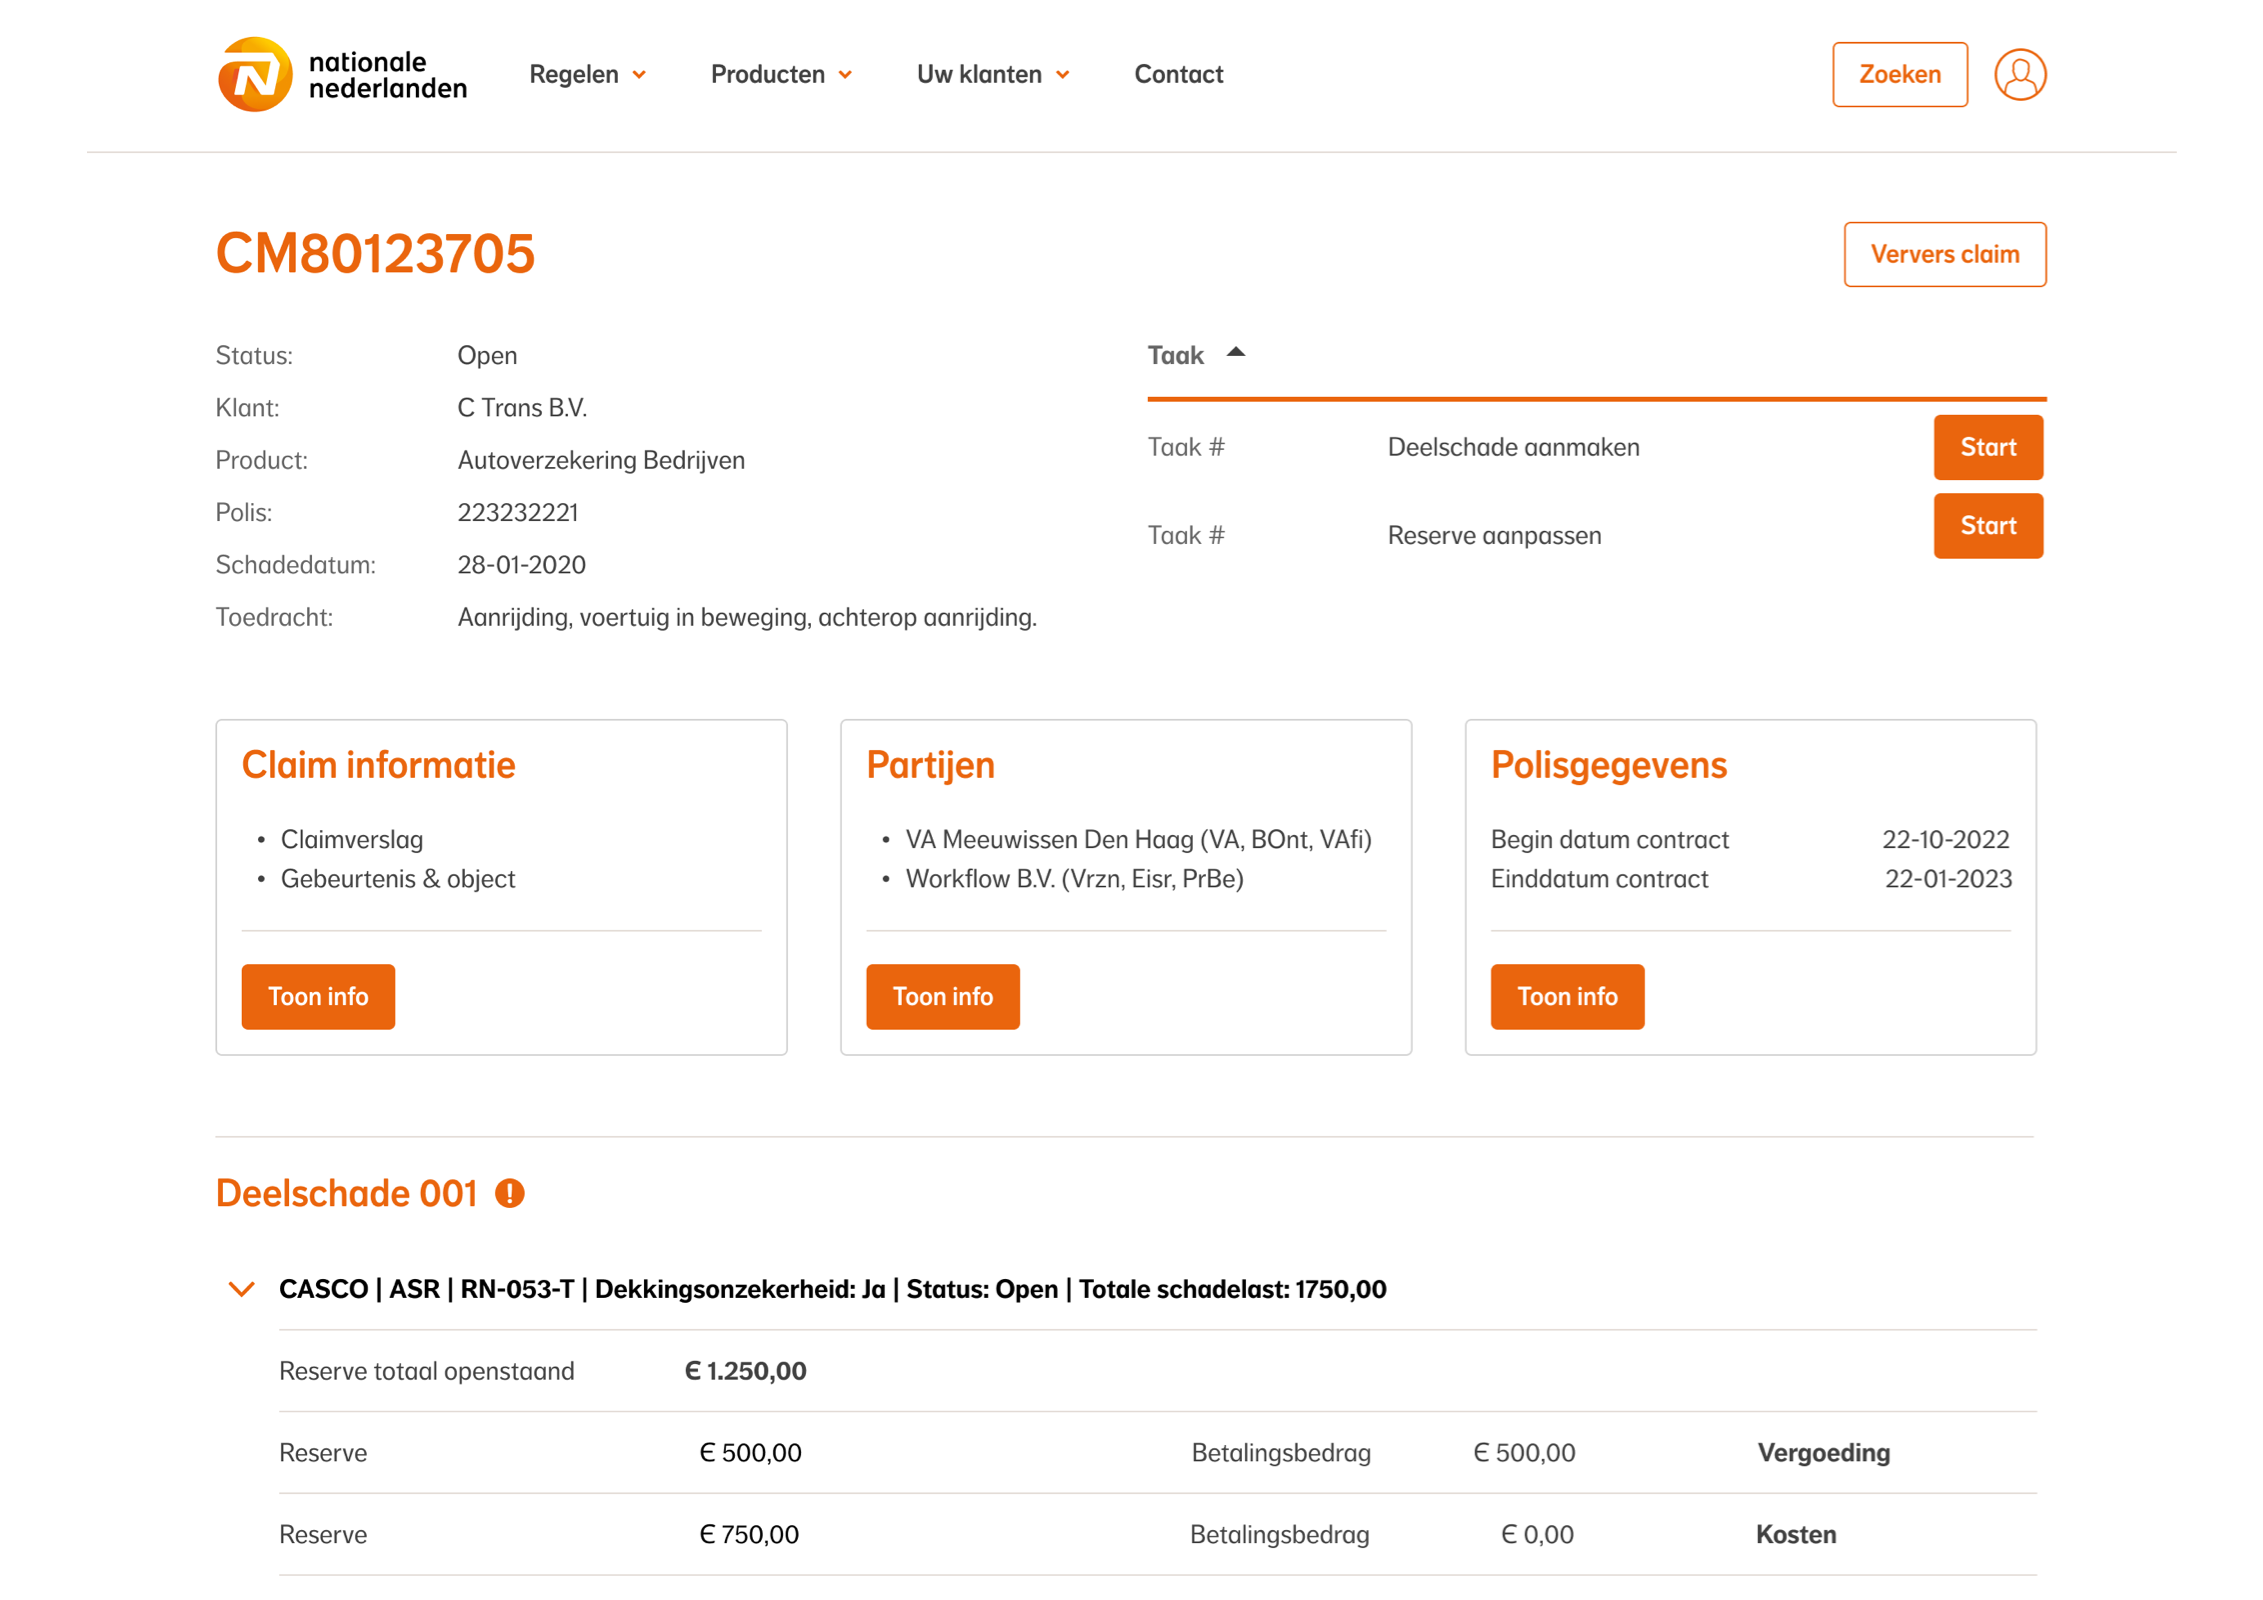
Task: Go to the Contact page
Action: (x=1178, y=75)
